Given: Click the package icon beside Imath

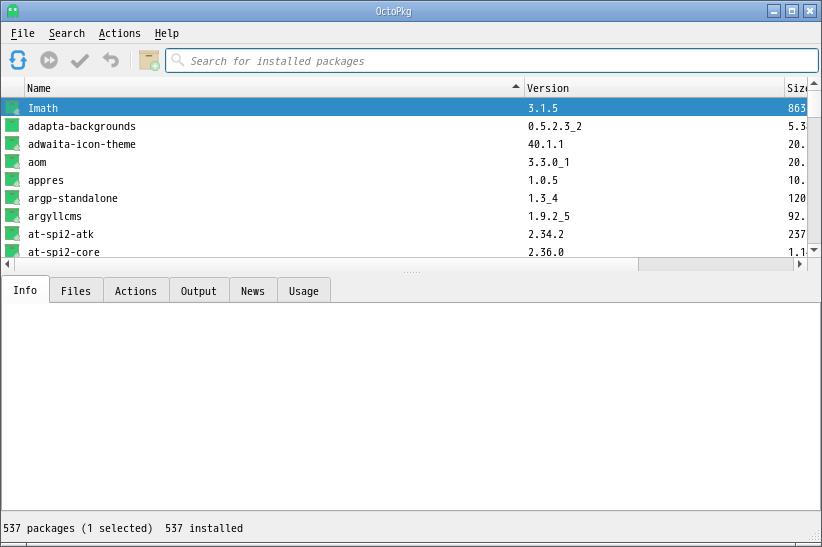Looking at the screenshot, I should point(12,108).
